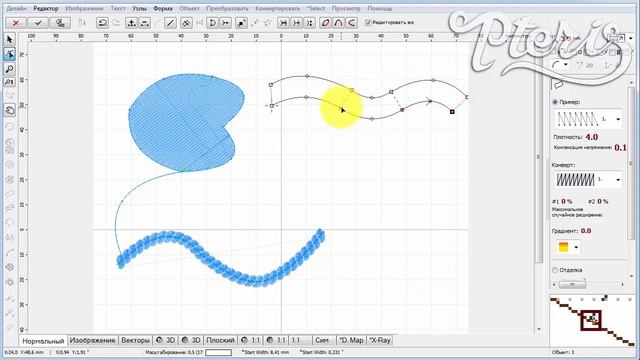The height and width of the screenshot is (360, 640).
Task: Click the first H-bracket alignment icon
Action: click(x=283, y=23)
